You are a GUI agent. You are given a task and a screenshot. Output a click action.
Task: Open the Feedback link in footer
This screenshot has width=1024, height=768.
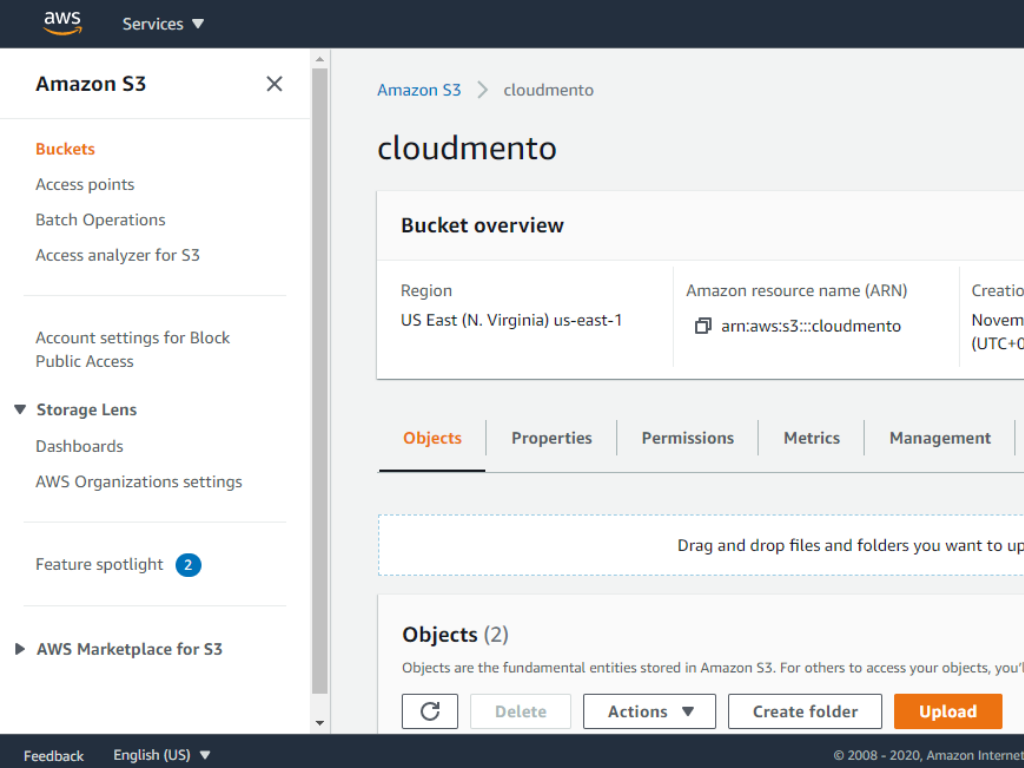(54, 755)
